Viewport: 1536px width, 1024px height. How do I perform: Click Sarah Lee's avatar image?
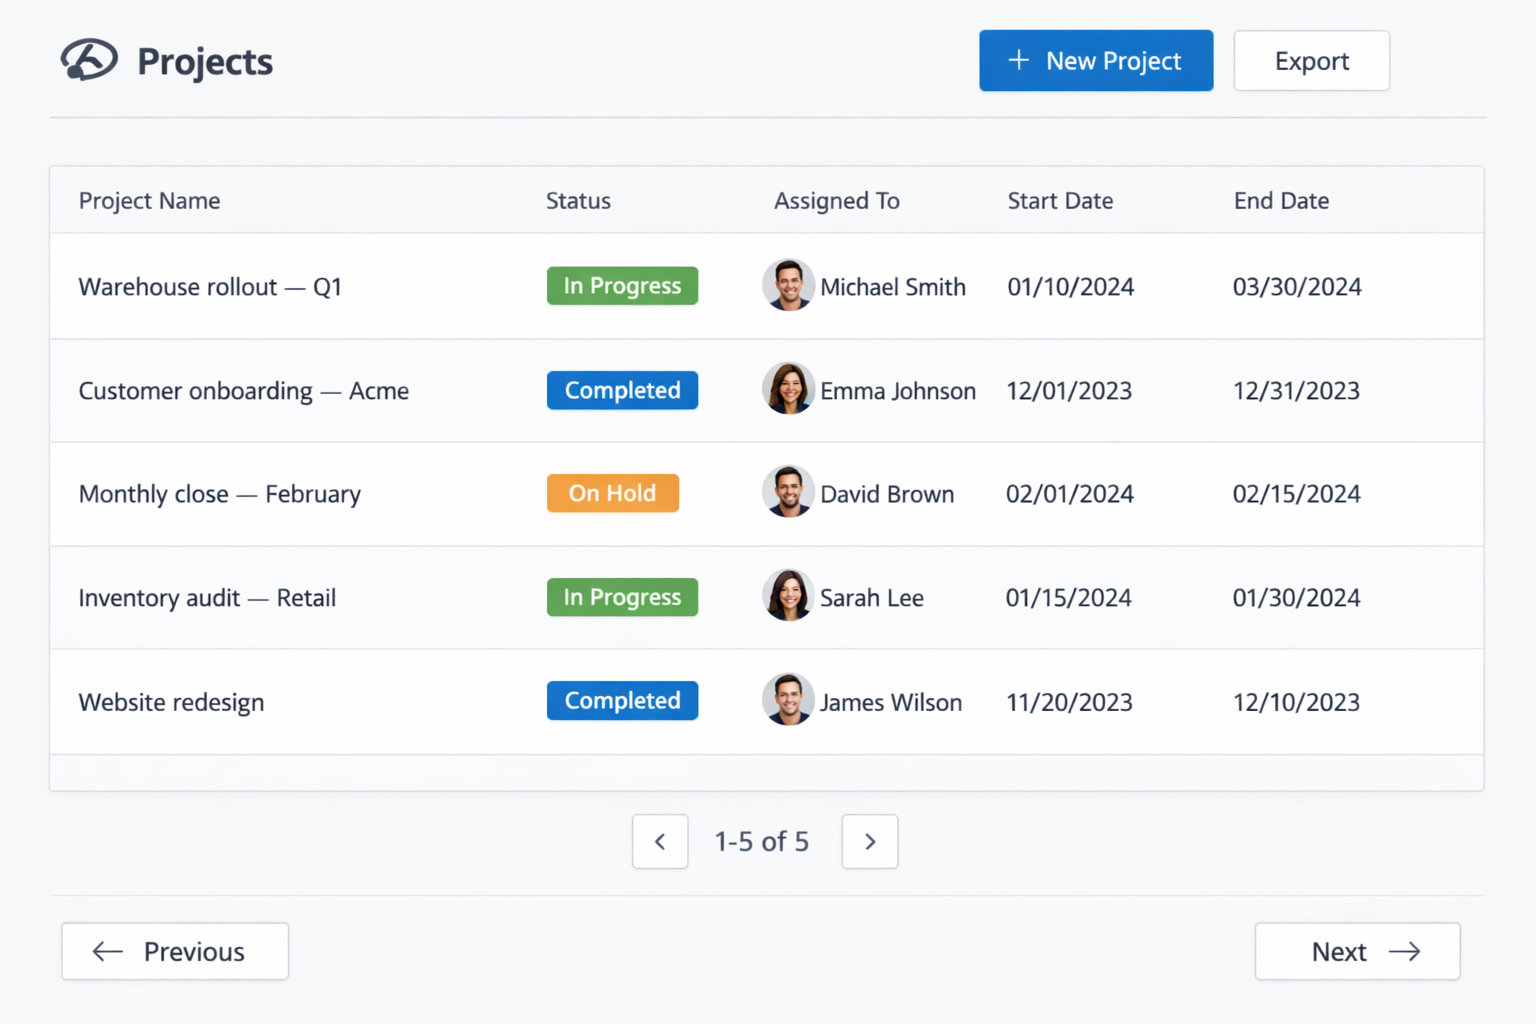point(788,595)
